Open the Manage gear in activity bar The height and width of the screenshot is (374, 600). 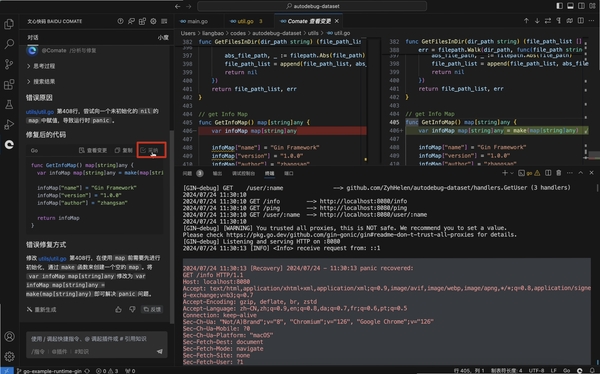point(9,356)
